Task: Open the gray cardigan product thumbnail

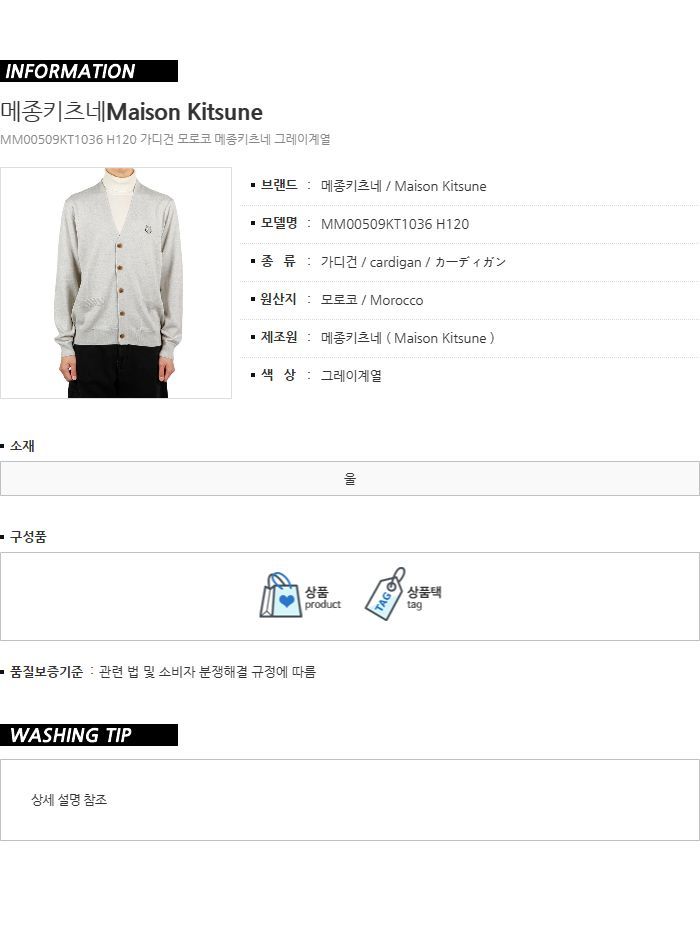Action: click(x=116, y=283)
